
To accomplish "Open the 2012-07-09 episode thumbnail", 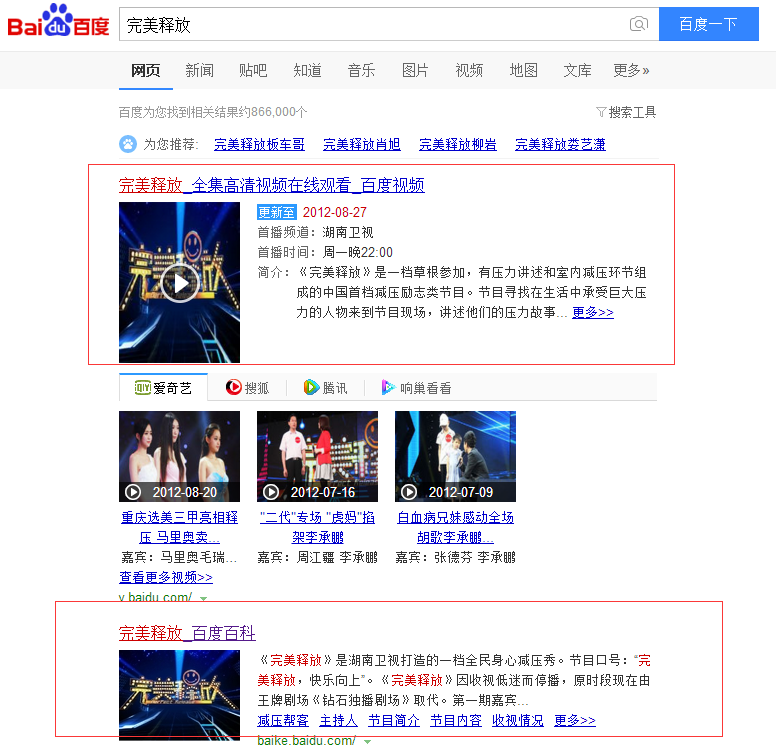I will click(x=455, y=456).
